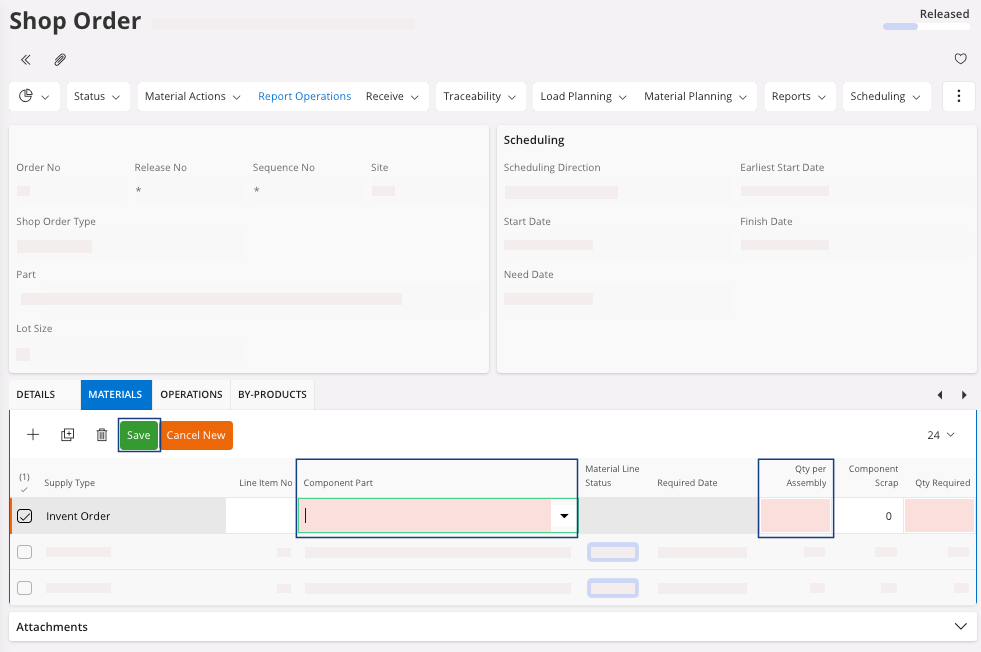Switch to the Operations tab
981x652 pixels.
(191, 395)
